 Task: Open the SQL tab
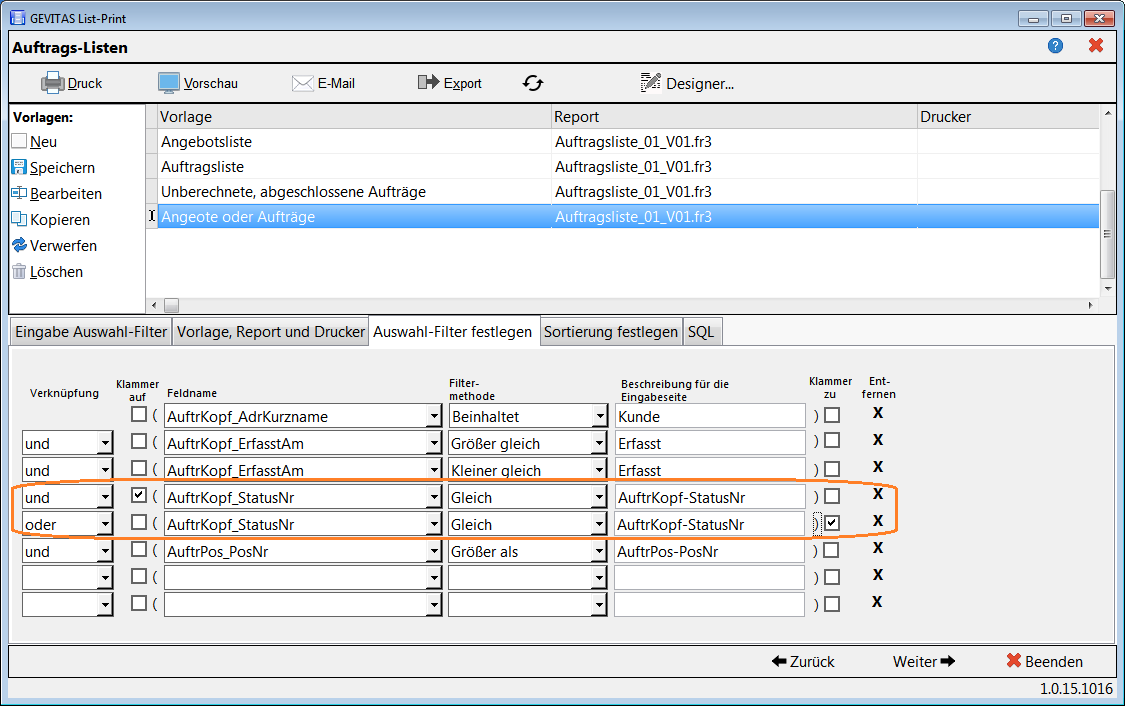(x=701, y=331)
